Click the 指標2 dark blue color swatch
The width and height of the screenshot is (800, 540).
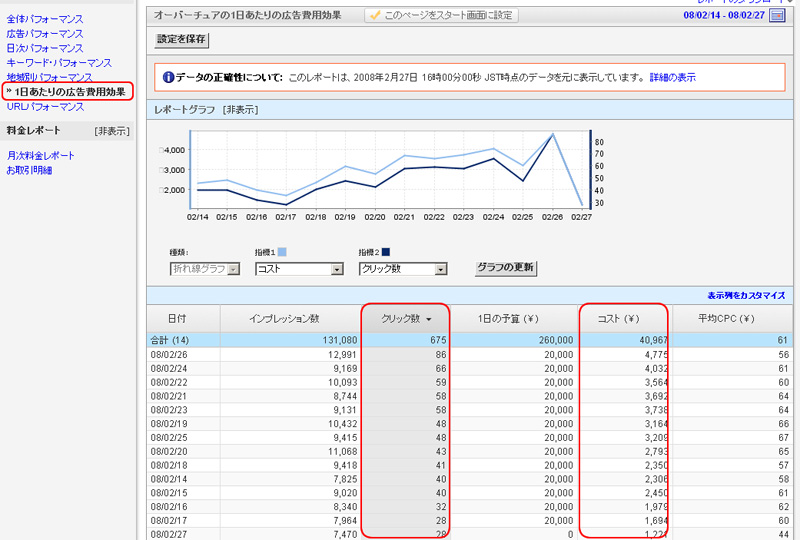(x=385, y=252)
